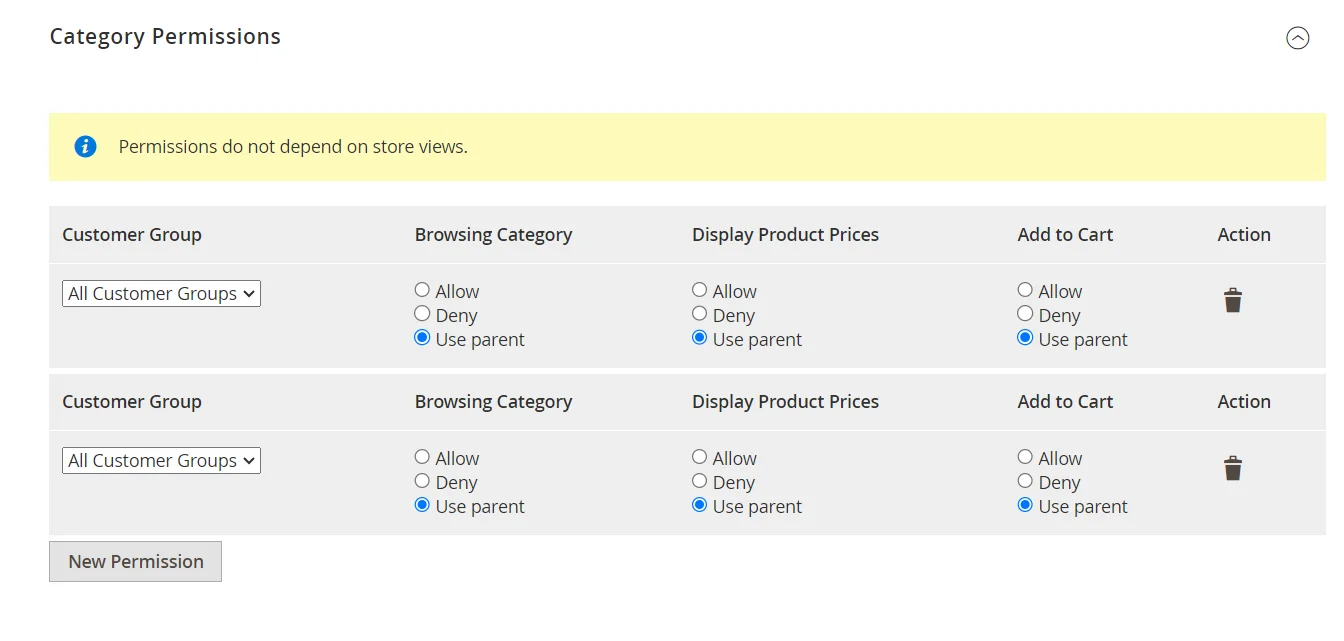The height and width of the screenshot is (641, 1344).
Task: Select Deny for second row Display Product Prices
Action: [x=699, y=481]
